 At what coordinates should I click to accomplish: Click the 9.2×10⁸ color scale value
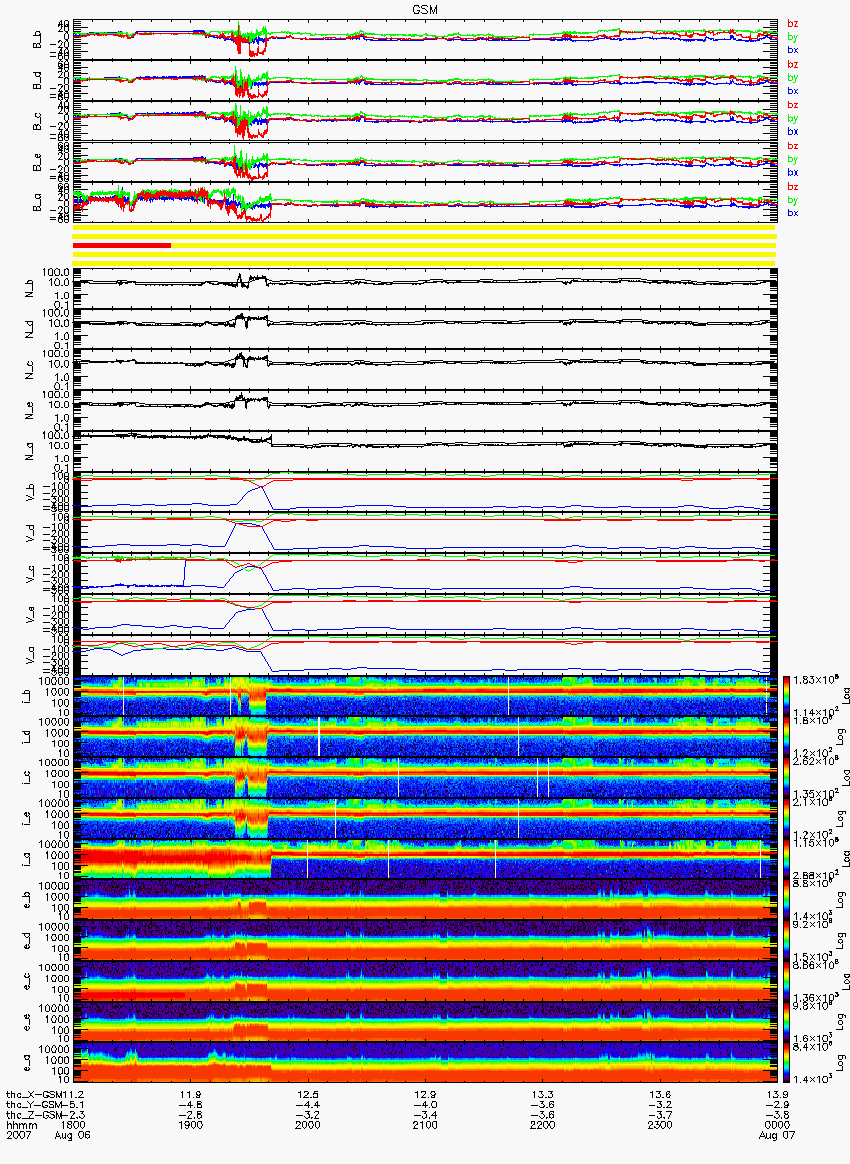pyautogui.click(x=811, y=924)
